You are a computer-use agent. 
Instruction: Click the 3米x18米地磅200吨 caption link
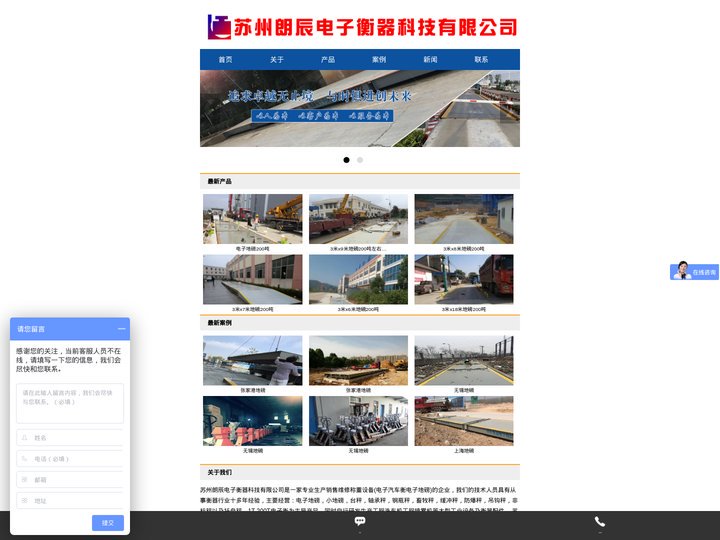point(464,309)
